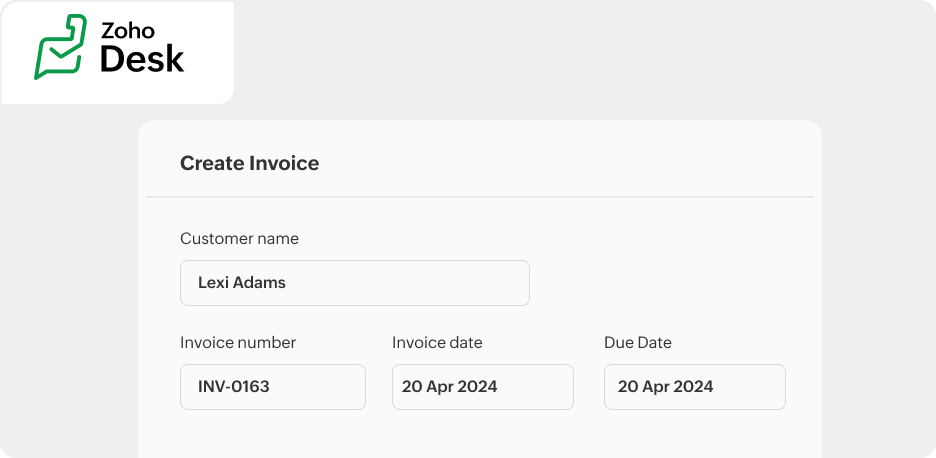Click the "Due Date" label
The height and width of the screenshot is (458, 936).
point(638,343)
